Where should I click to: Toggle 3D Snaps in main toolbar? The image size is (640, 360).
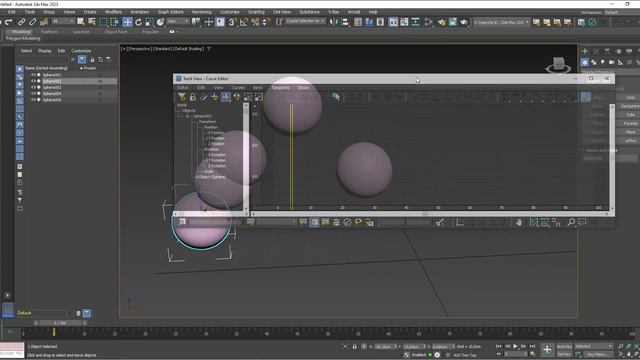coord(232,22)
